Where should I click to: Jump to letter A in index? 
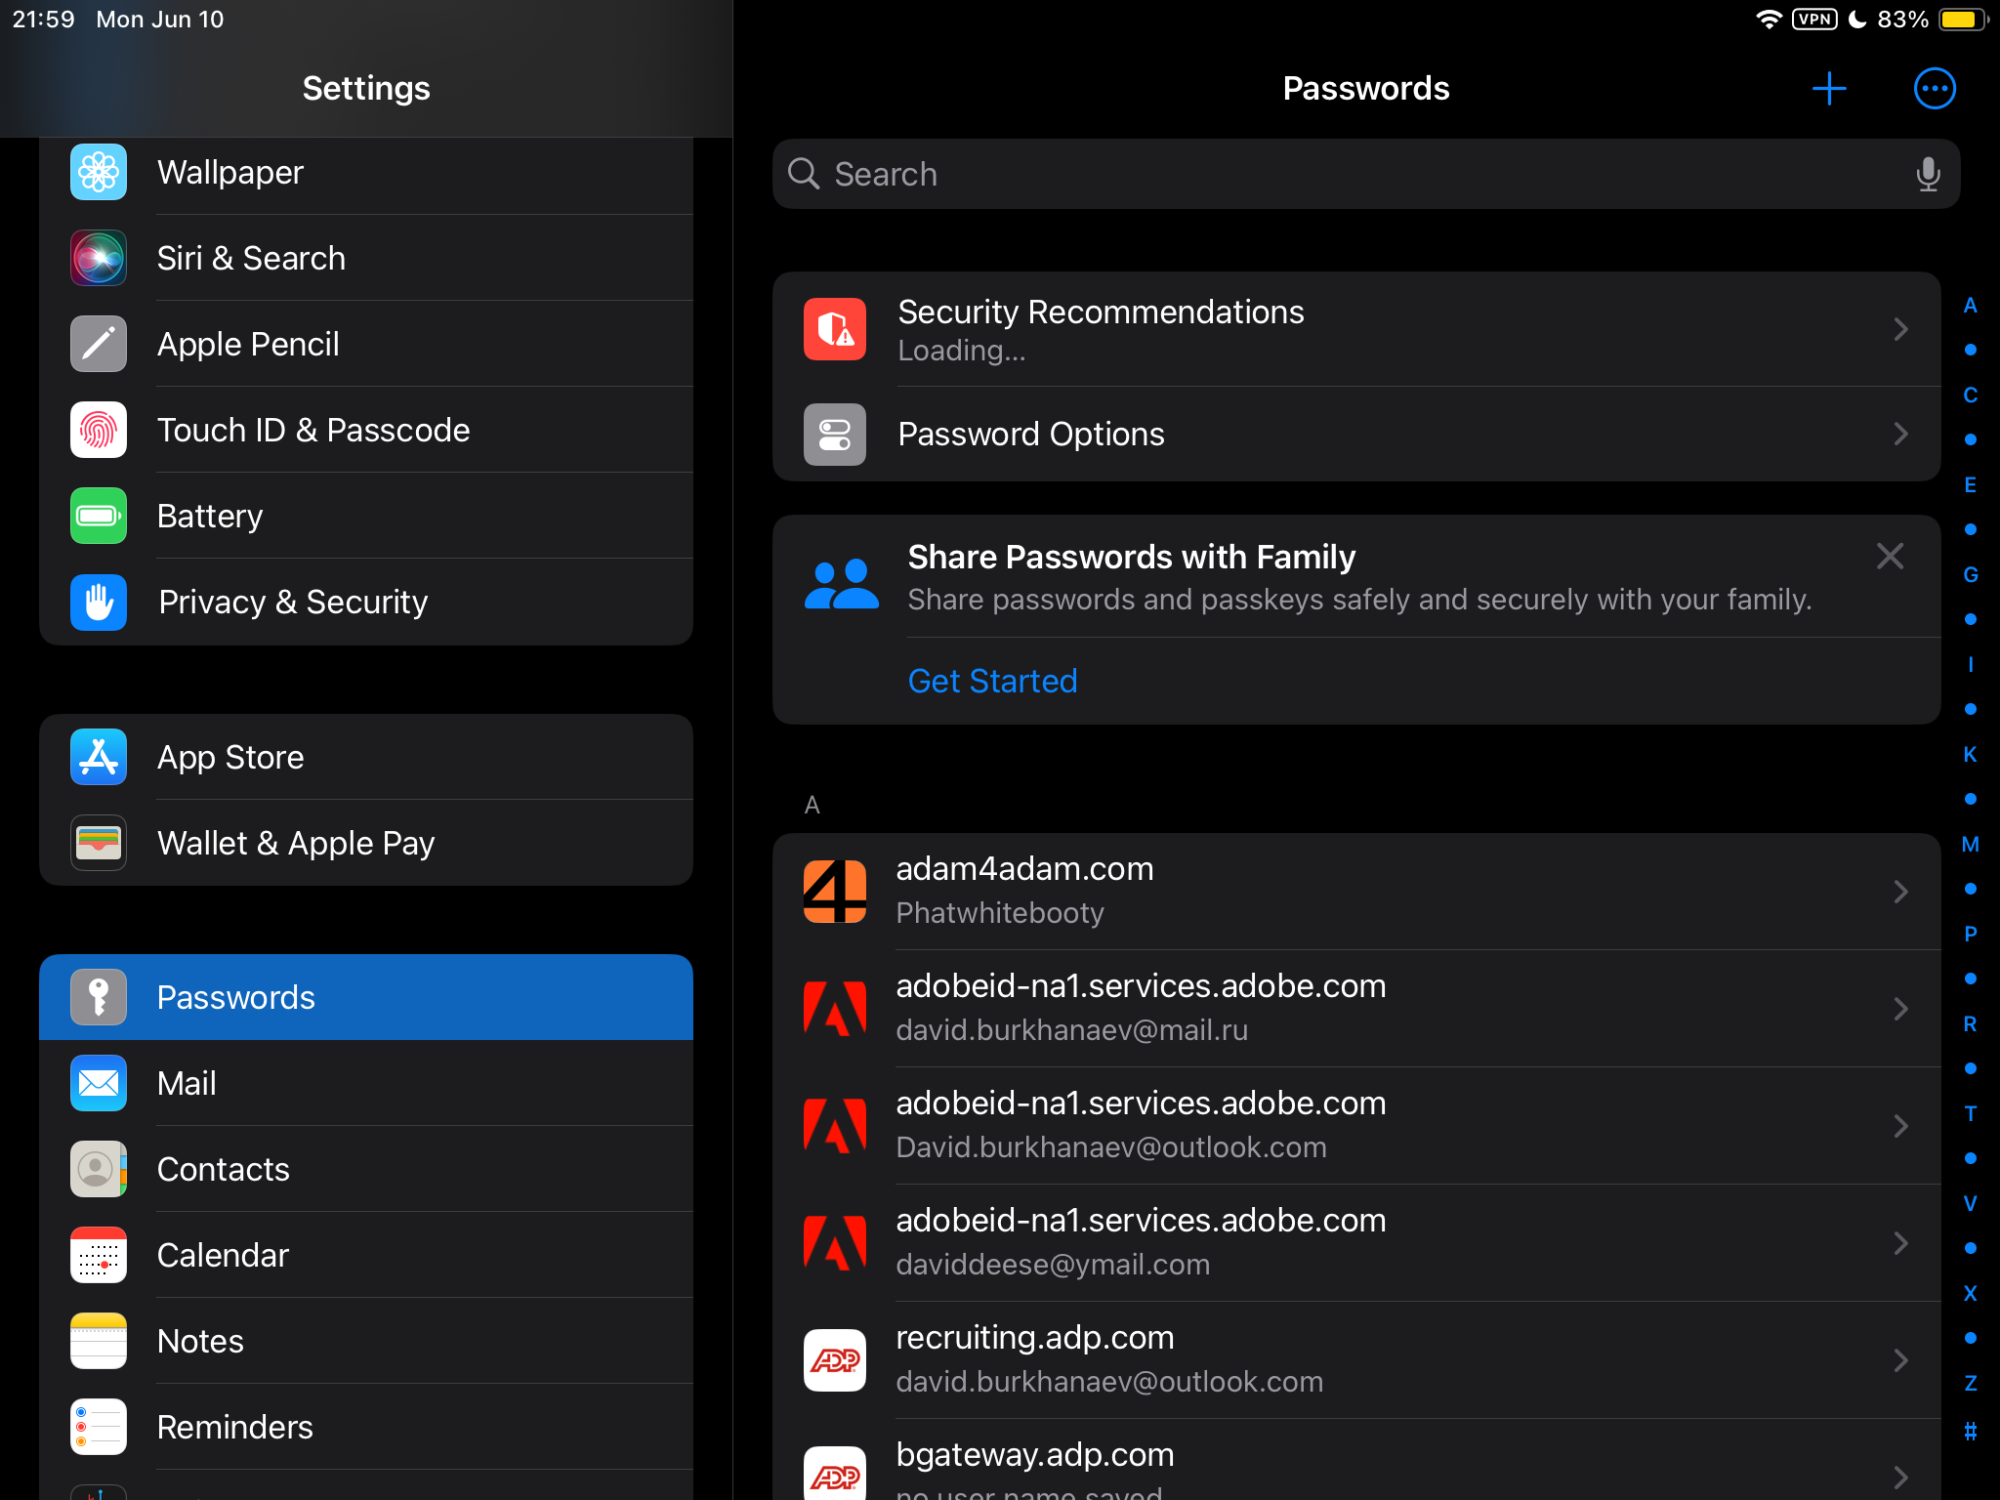[1970, 306]
